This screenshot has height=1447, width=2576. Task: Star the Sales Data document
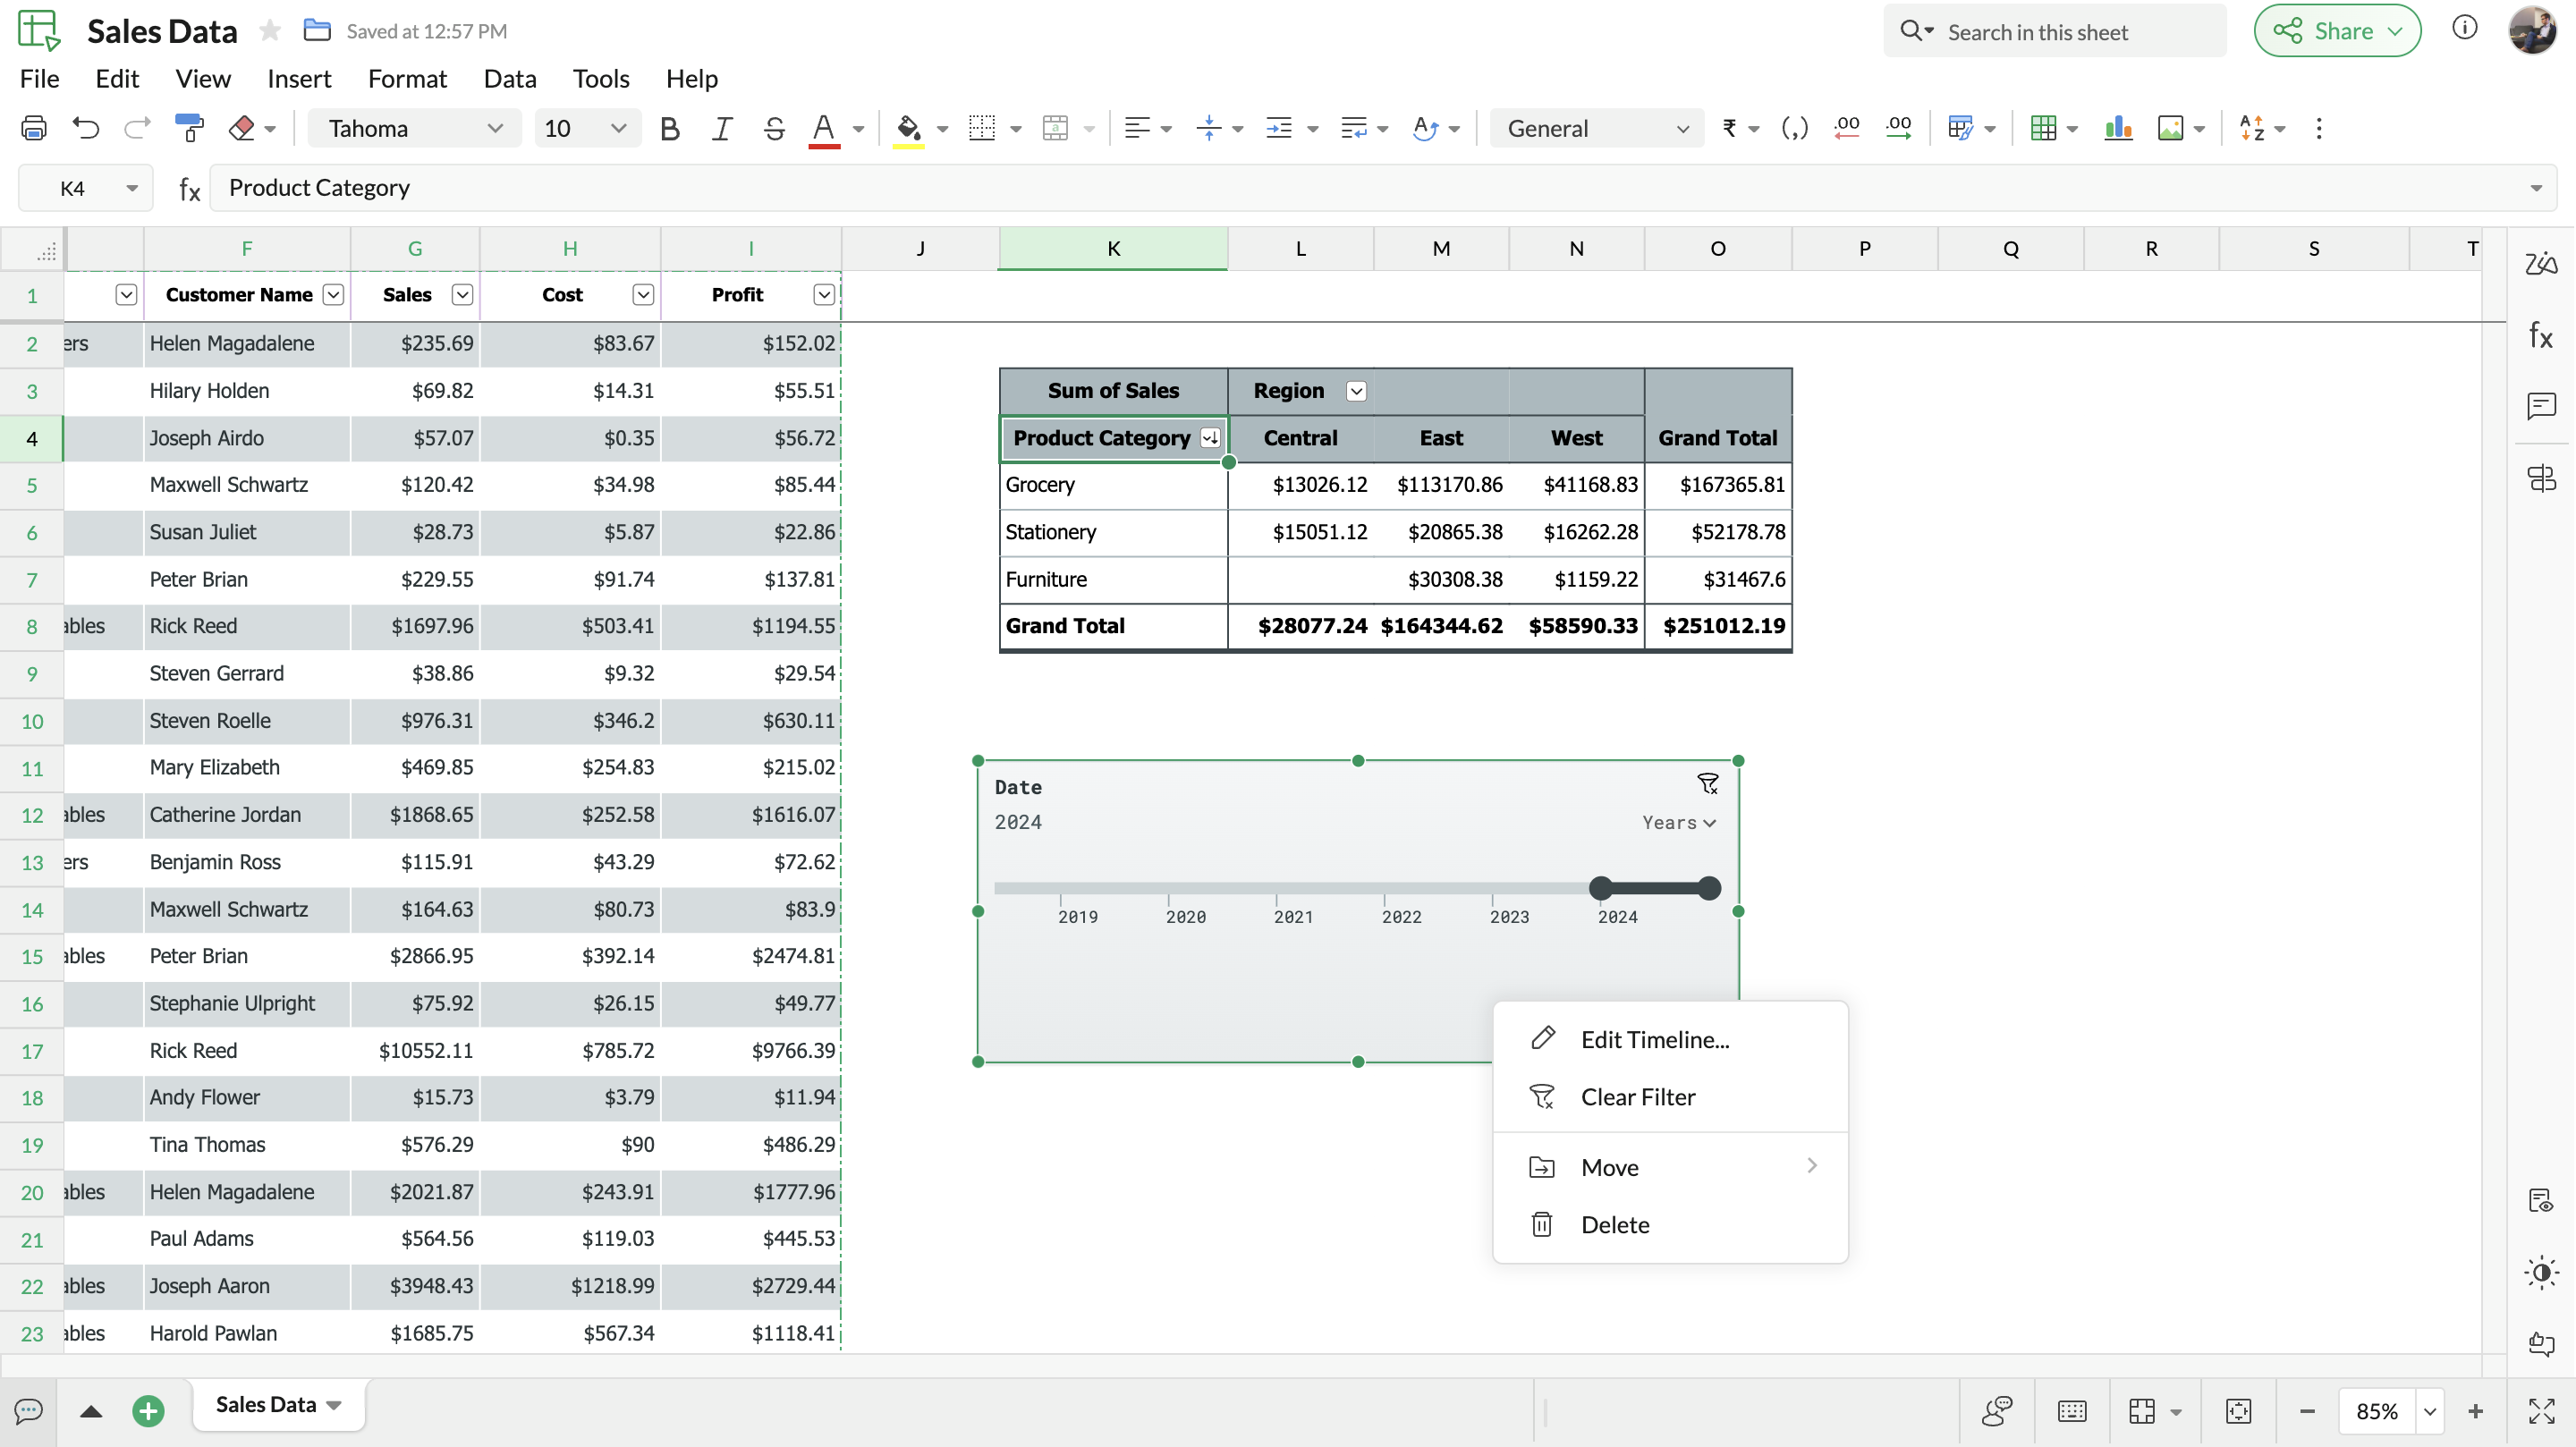click(x=269, y=31)
